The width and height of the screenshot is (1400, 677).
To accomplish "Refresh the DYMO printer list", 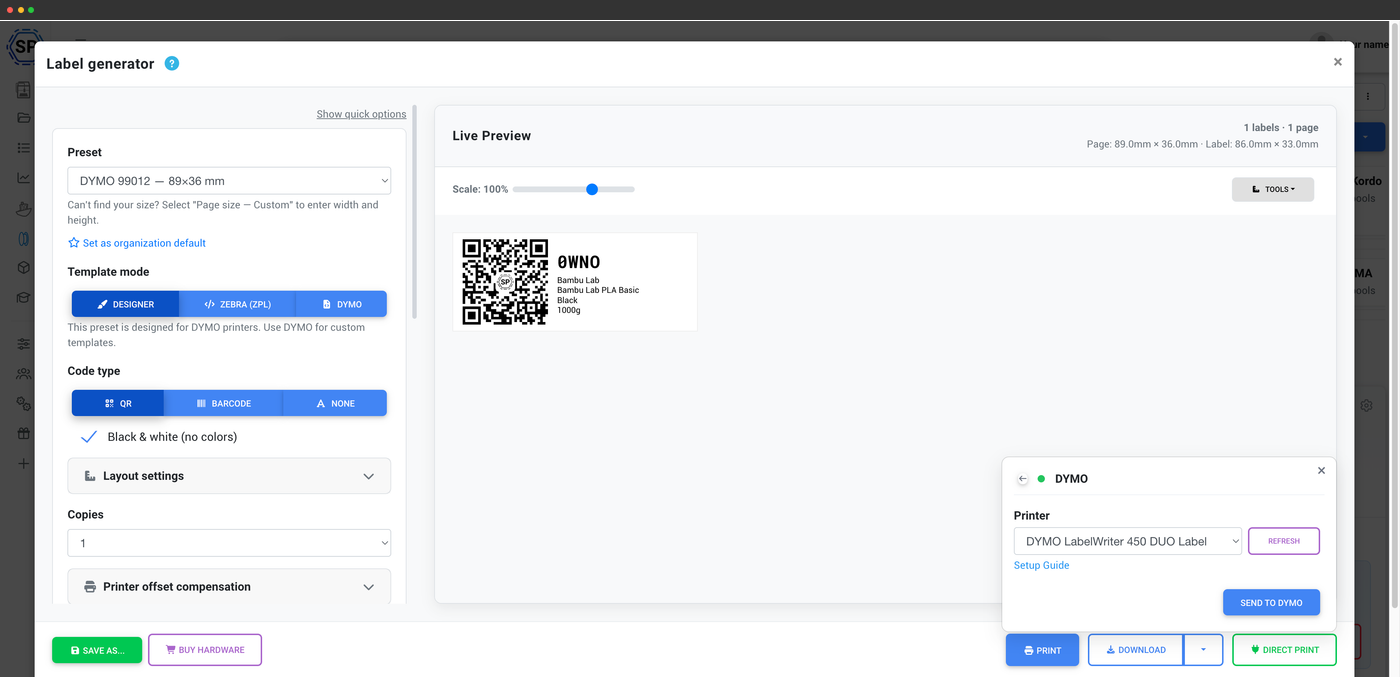I will (1284, 541).
